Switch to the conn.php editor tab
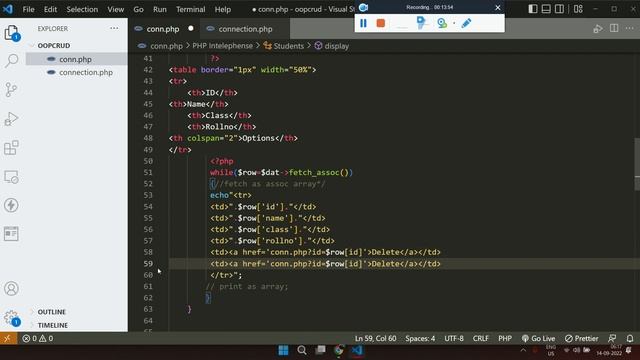The image size is (640, 360). 162,29
